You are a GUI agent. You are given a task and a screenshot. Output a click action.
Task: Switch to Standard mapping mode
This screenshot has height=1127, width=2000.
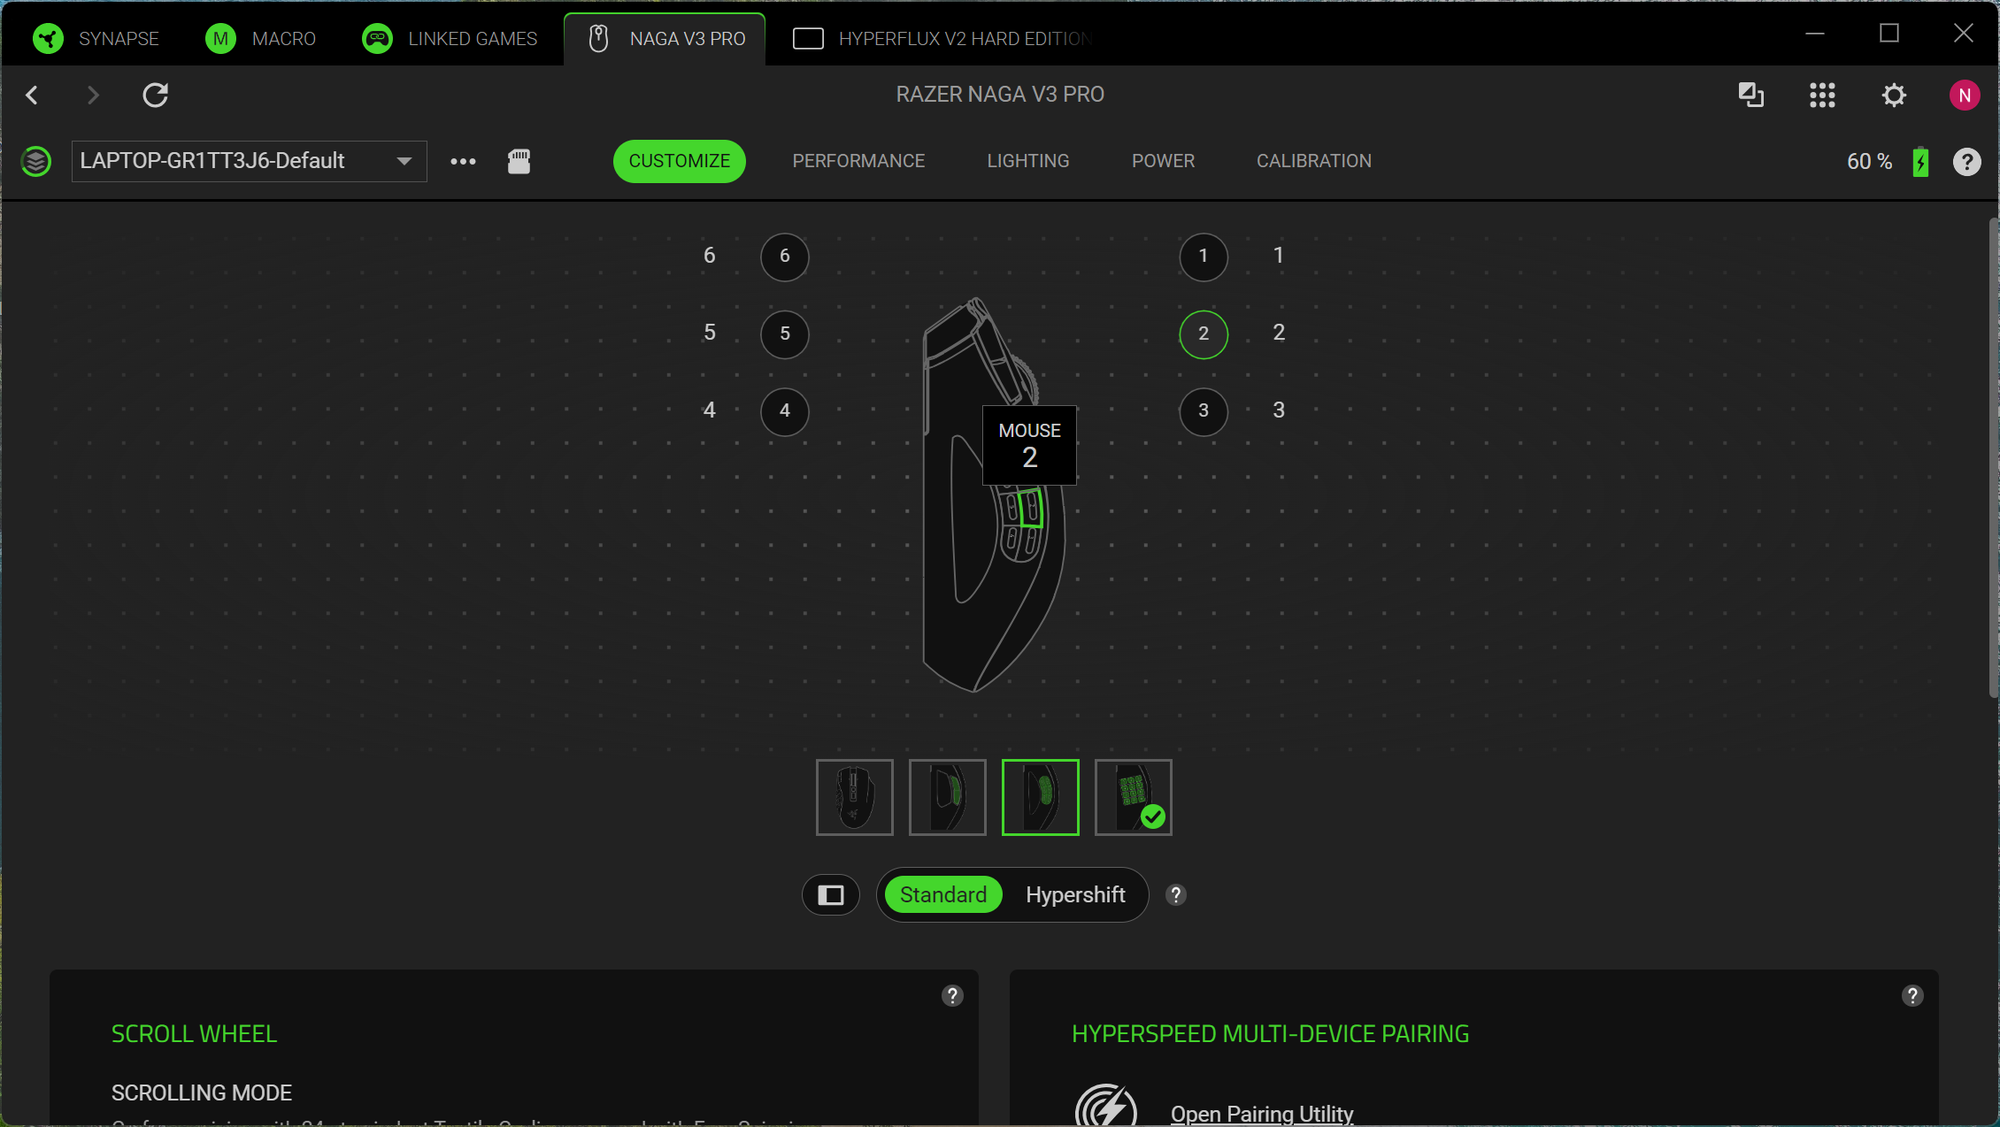(x=943, y=895)
